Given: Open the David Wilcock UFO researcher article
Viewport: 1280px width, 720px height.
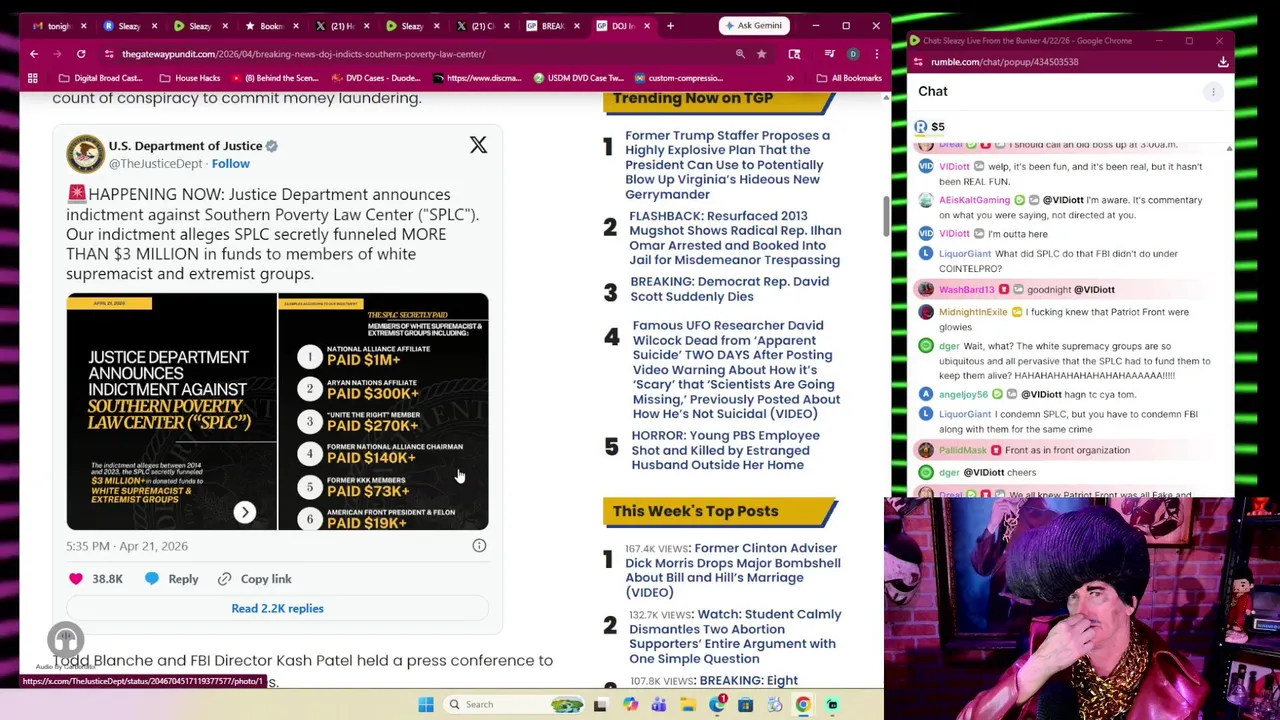Looking at the screenshot, I should pos(736,369).
